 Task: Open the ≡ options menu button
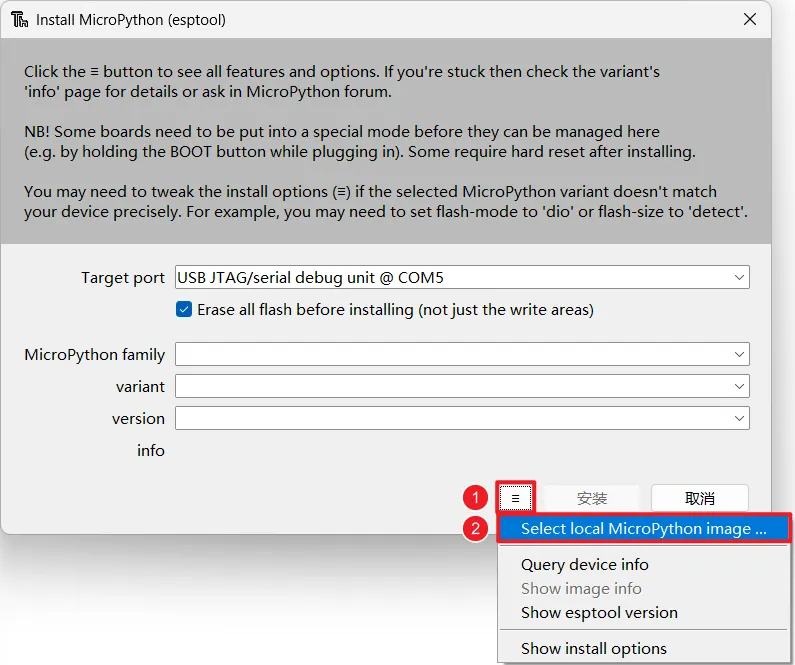(516, 498)
